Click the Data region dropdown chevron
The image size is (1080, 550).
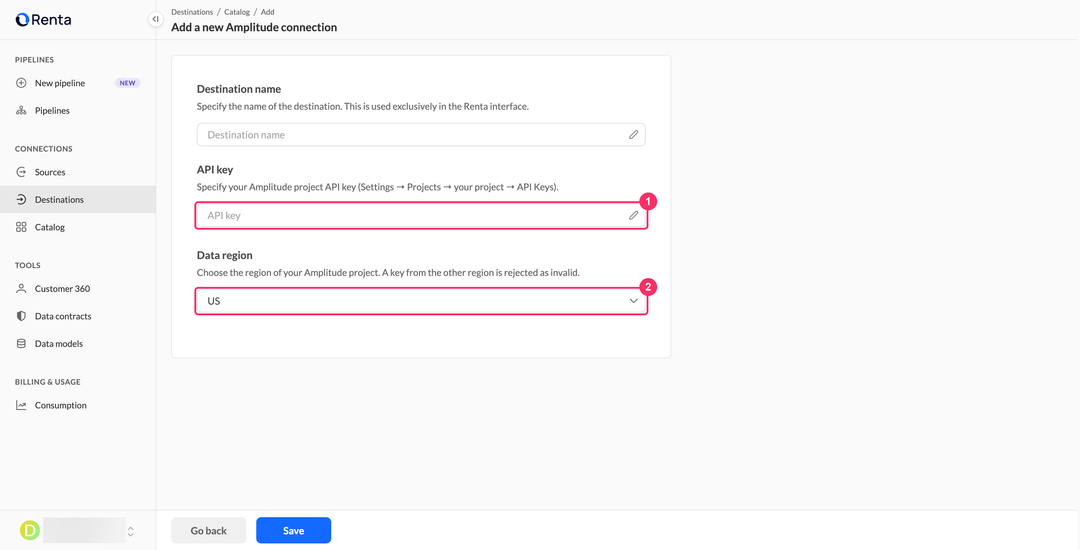(634, 301)
